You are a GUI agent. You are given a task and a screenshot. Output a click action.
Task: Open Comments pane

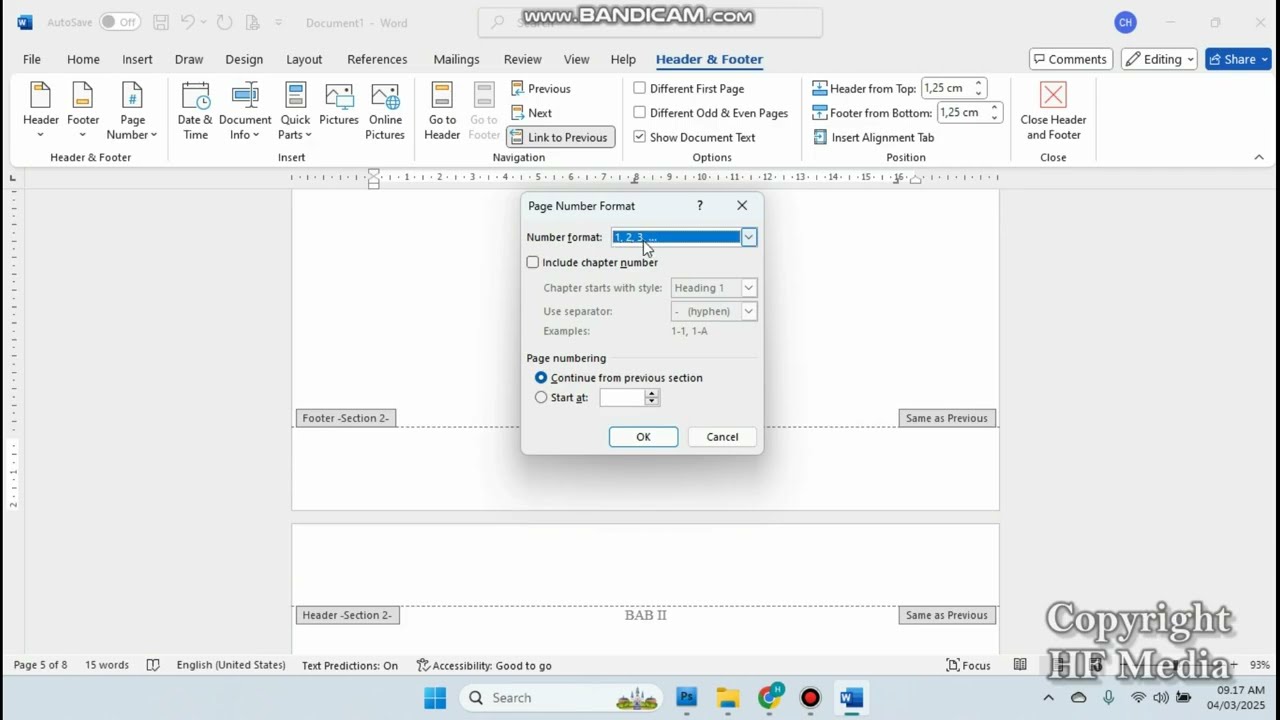coord(1070,59)
